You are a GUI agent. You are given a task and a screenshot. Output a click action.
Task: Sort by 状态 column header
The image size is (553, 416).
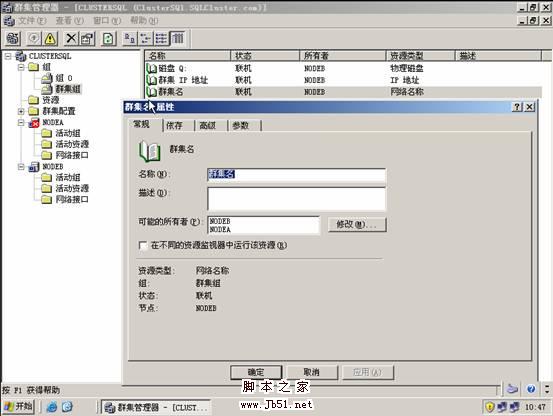265,56
